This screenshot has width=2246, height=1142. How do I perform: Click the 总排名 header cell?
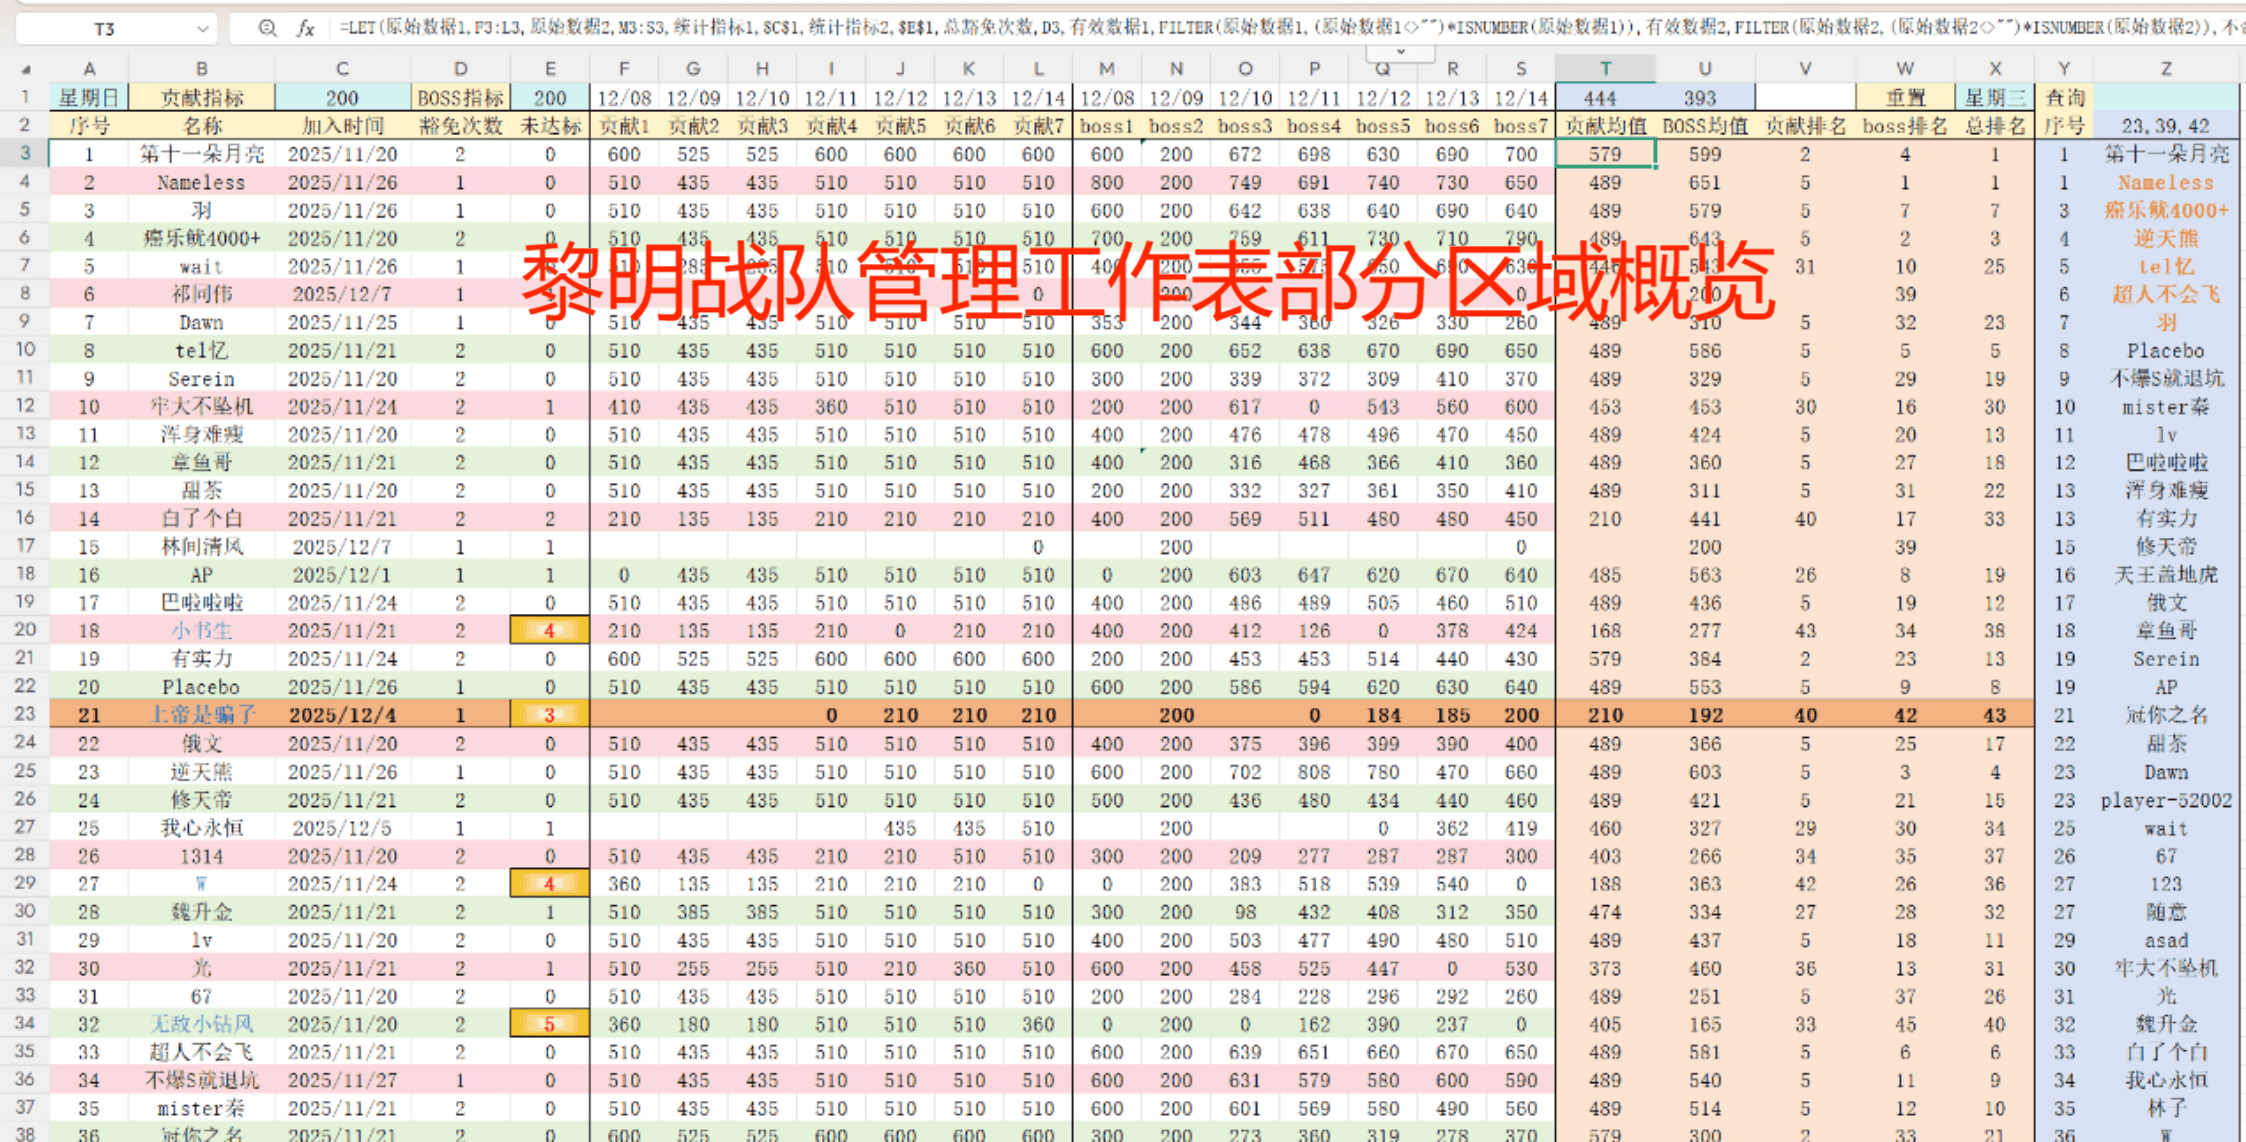[x=1994, y=126]
